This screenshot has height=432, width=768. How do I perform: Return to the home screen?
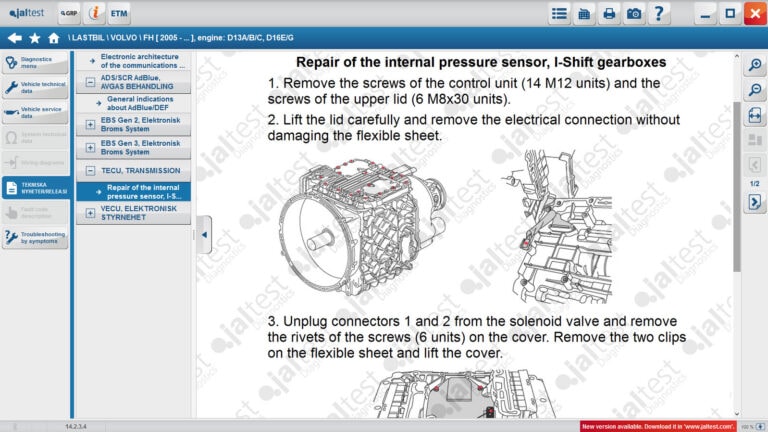point(54,38)
